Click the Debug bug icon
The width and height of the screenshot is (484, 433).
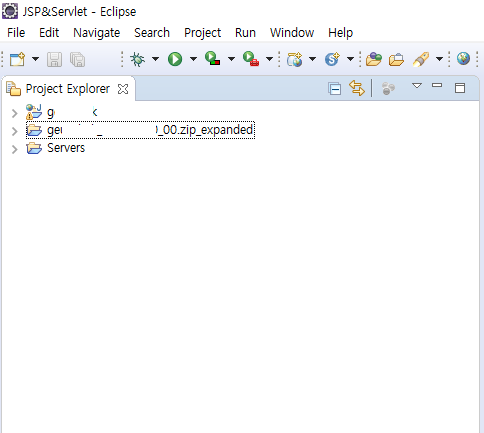137,59
